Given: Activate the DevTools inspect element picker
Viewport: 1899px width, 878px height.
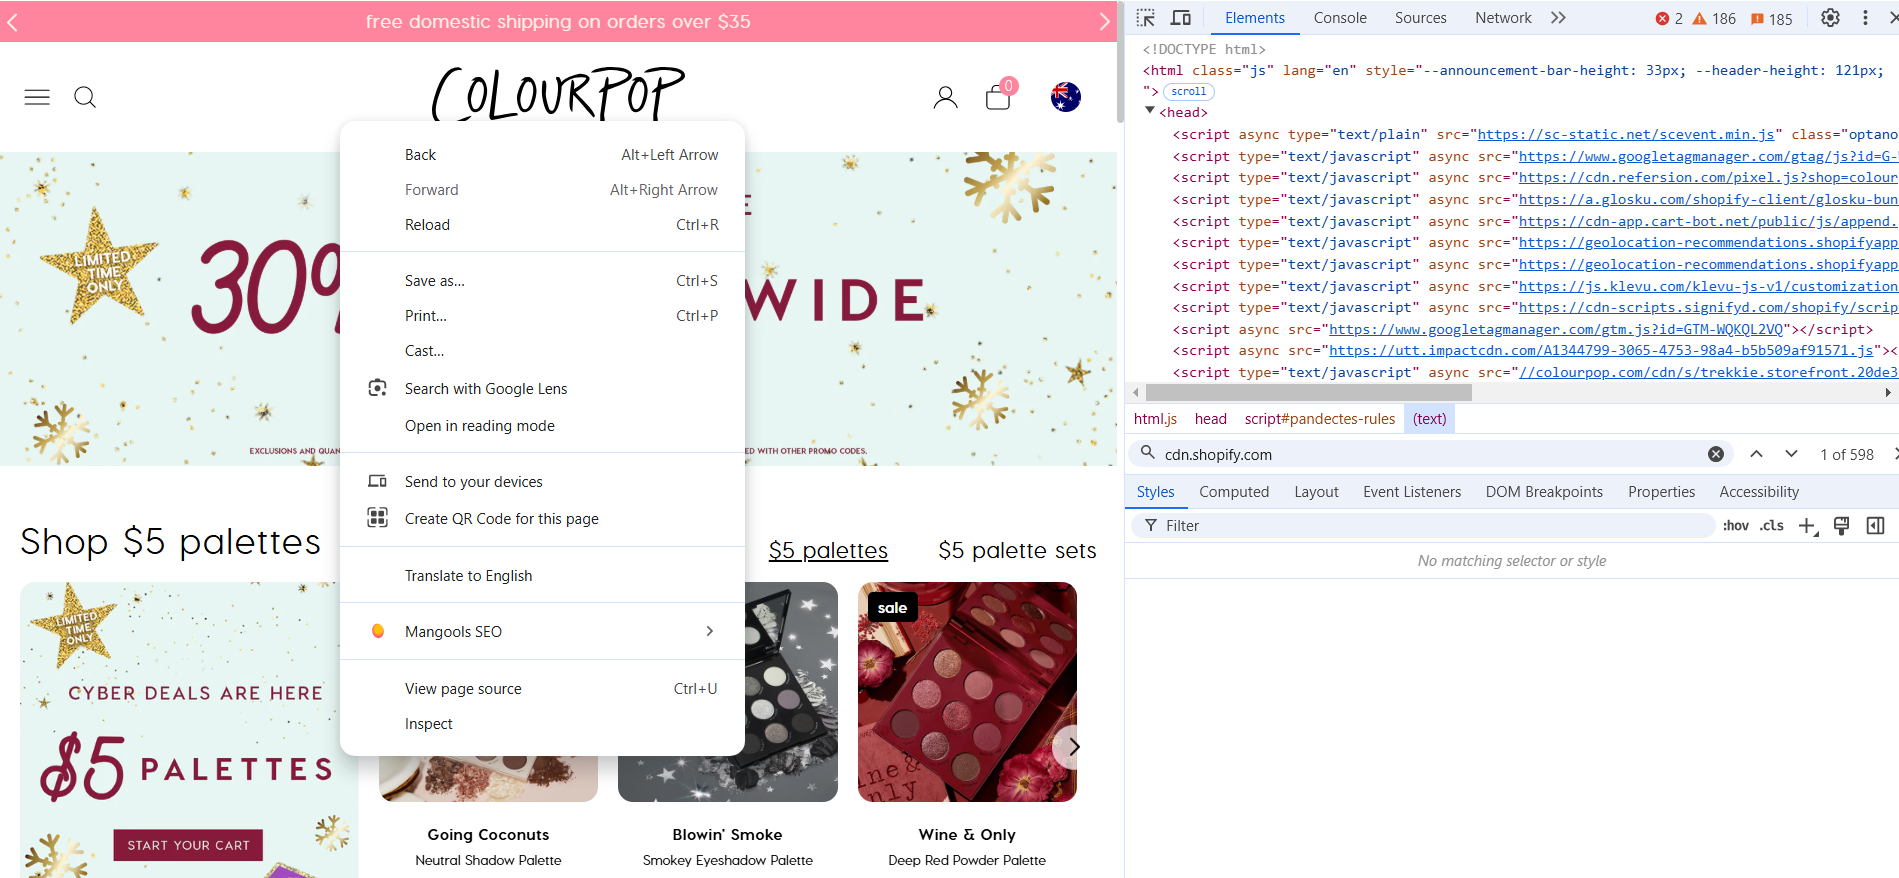Looking at the screenshot, I should tap(1146, 18).
